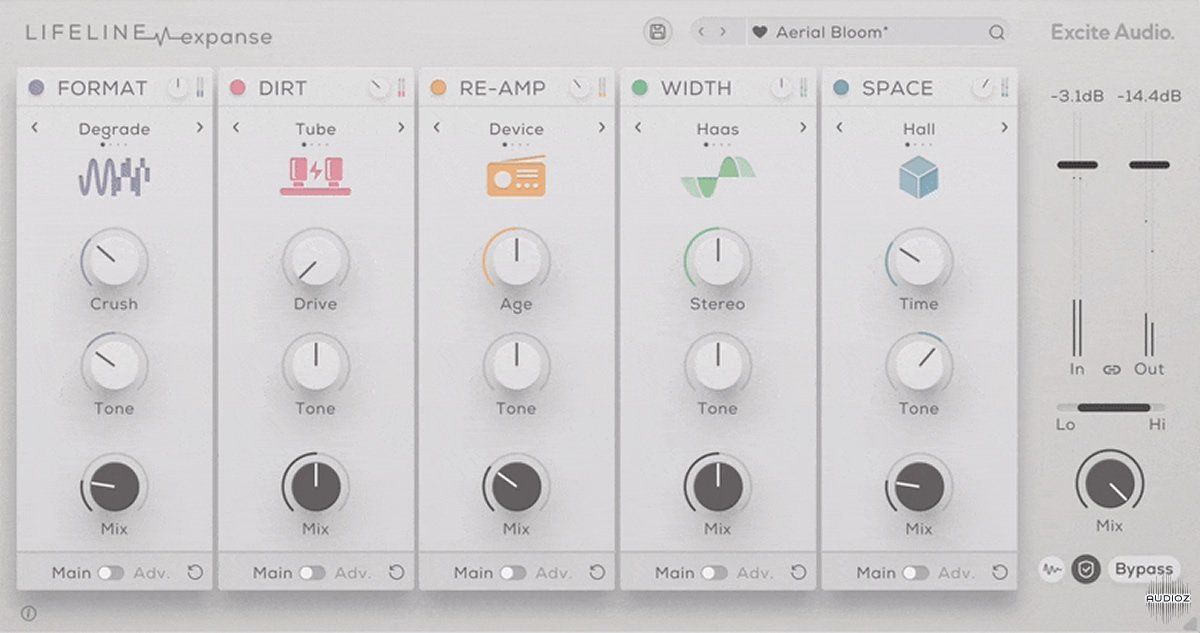This screenshot has height=633, width=1200.
Task: Reset the FORMAT module with its reset icon
Action: click(195, 573)
